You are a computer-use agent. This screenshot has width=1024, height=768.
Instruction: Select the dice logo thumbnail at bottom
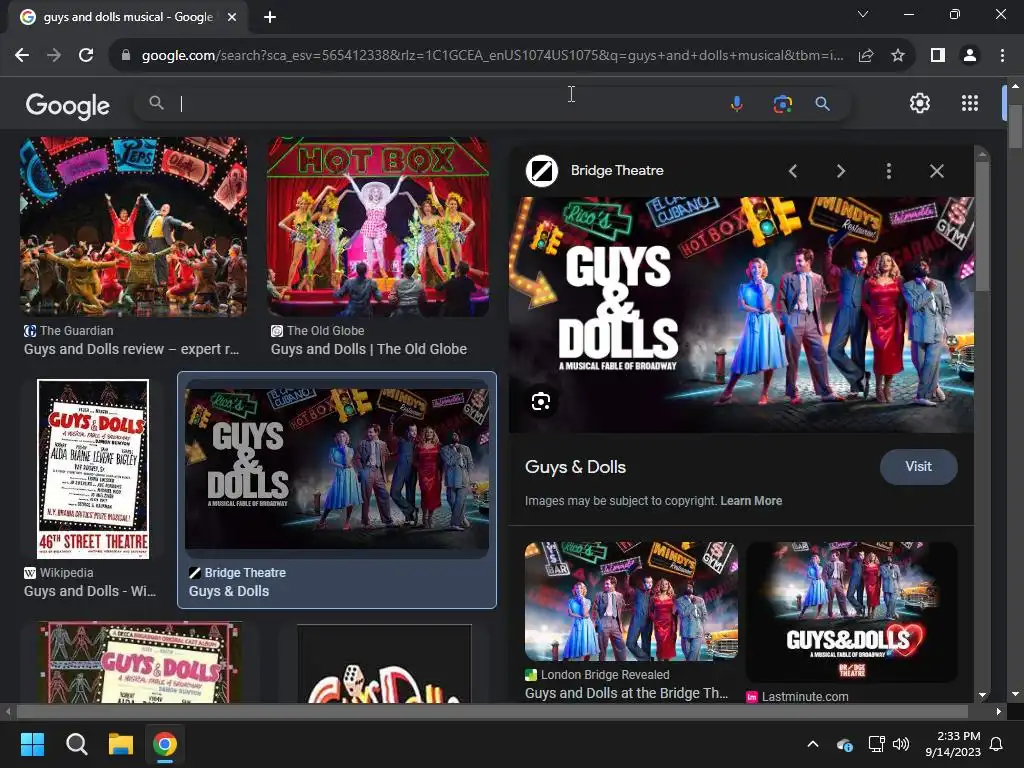384,664
